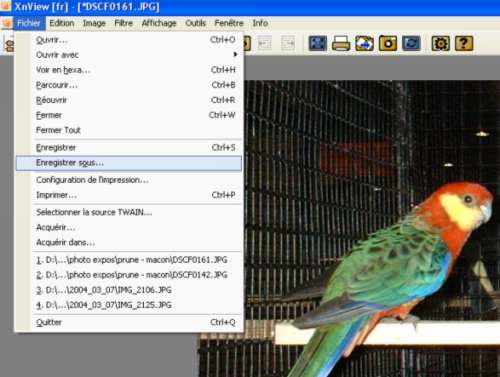
Task: Click the blue refresh-arrows toolbar icon
Action: coord(411,43)
